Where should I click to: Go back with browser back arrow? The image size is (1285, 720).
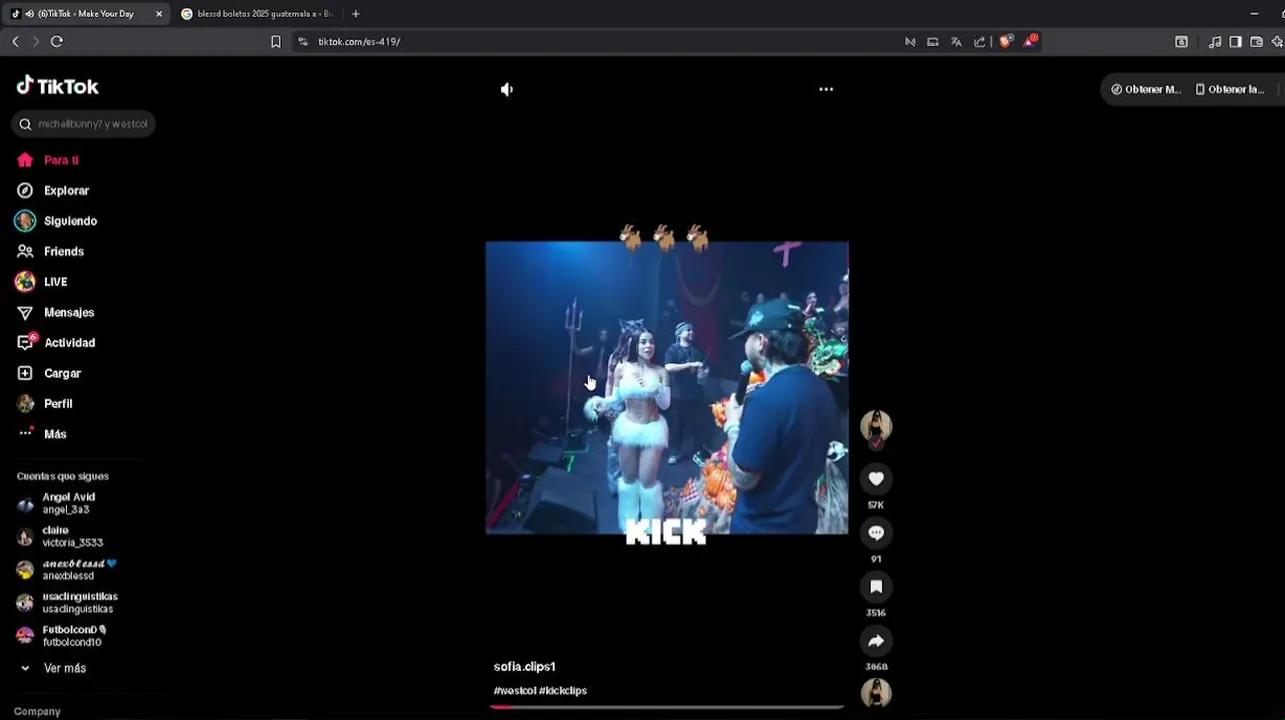tap(15, 41)
